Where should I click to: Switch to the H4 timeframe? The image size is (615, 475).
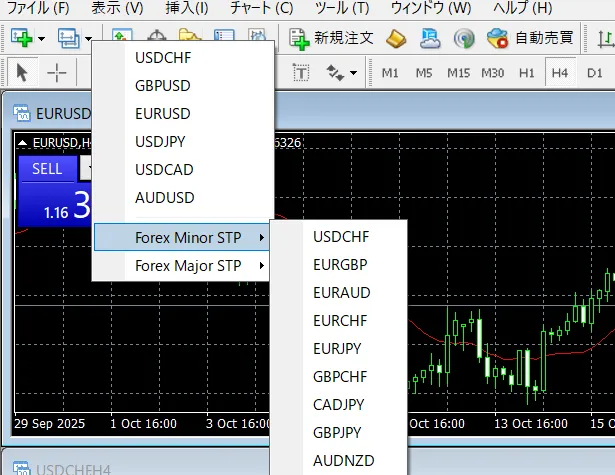pos(560,72)
